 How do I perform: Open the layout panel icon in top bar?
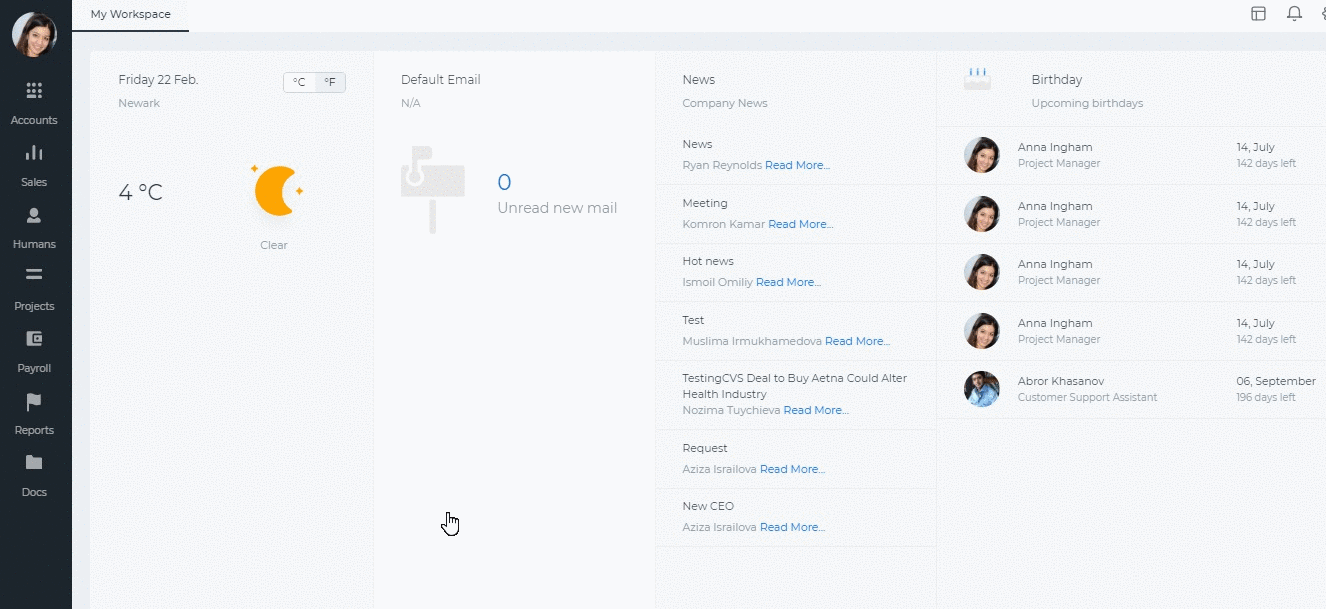1259,14
